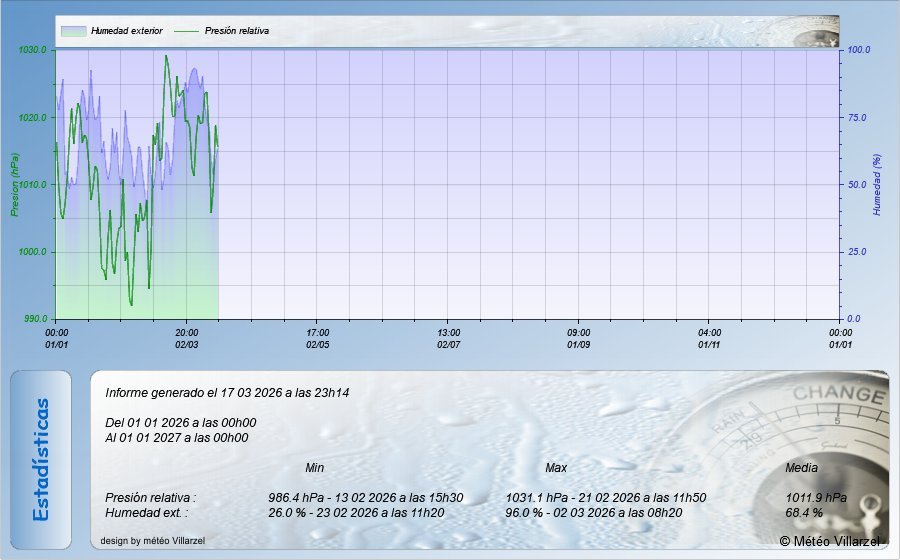This screenshot has height=560, width=900.
Task: Click the green Presión relativa legend line
Action: point(187,31)
